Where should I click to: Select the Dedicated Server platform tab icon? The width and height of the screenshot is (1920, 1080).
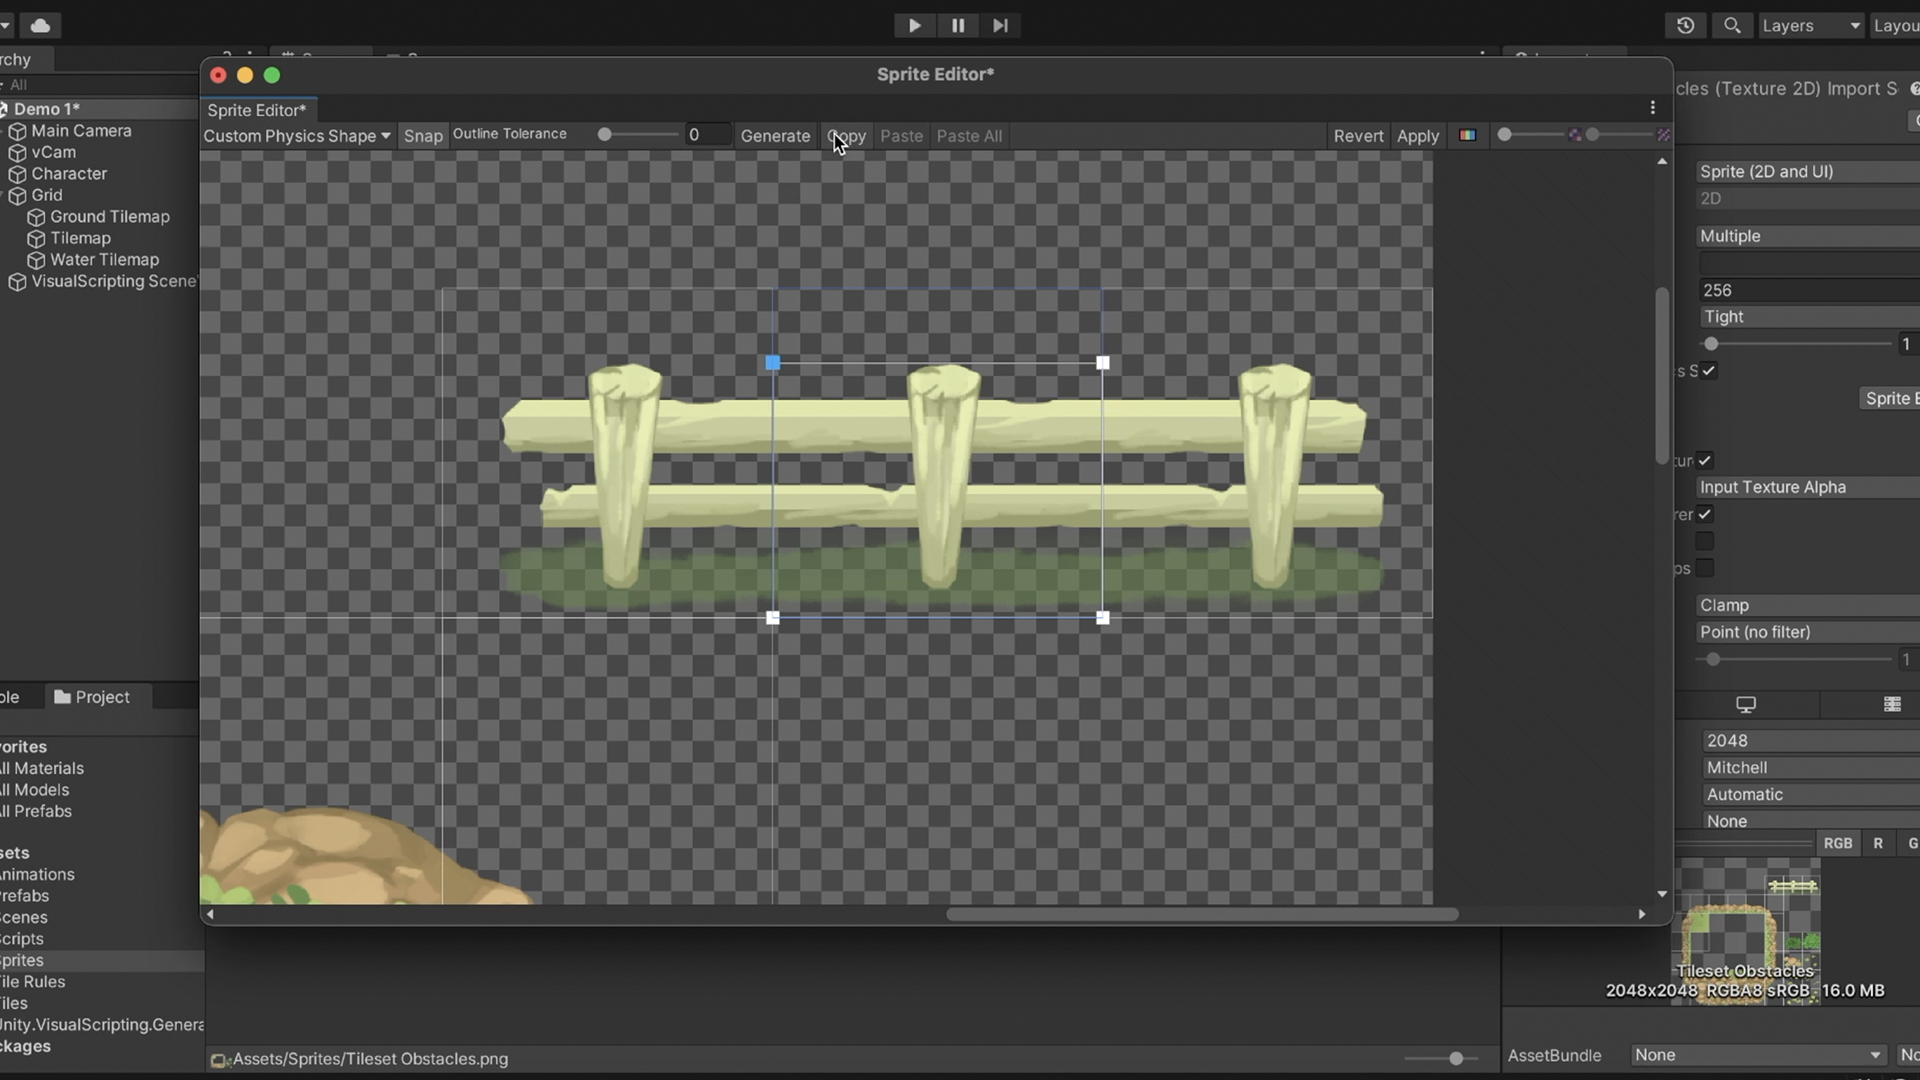(1892, 705)
